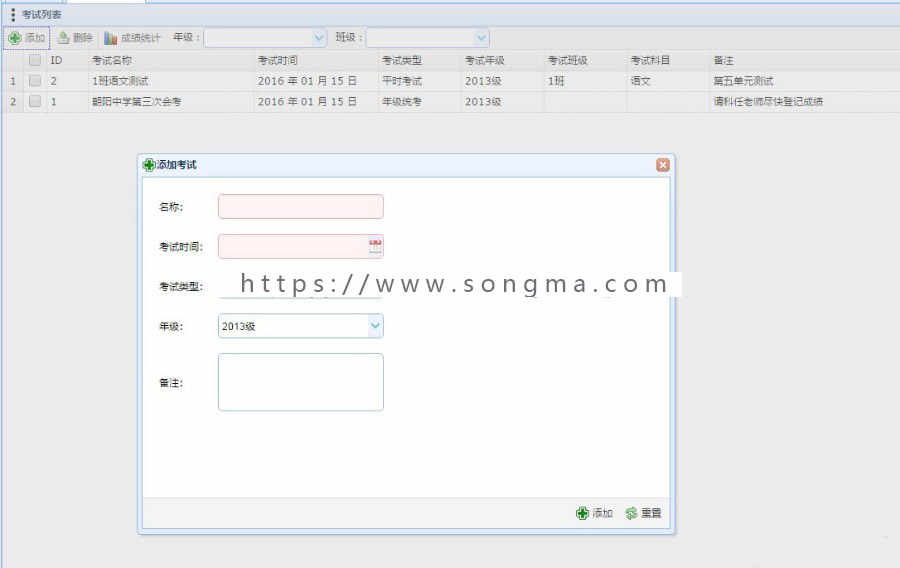Click the 年级统考 type cell
900x568 pixels.
click(x=402, y=102)
